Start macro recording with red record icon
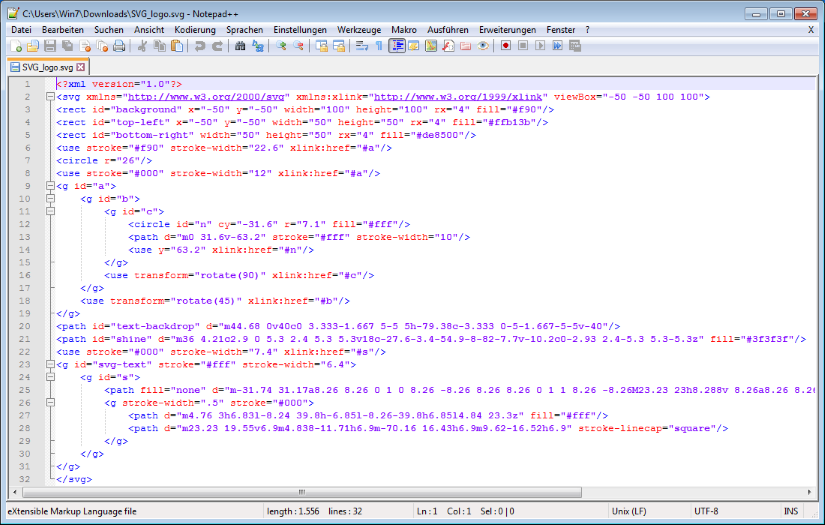This screenshot has height=525, width=825. coord(507,46)
